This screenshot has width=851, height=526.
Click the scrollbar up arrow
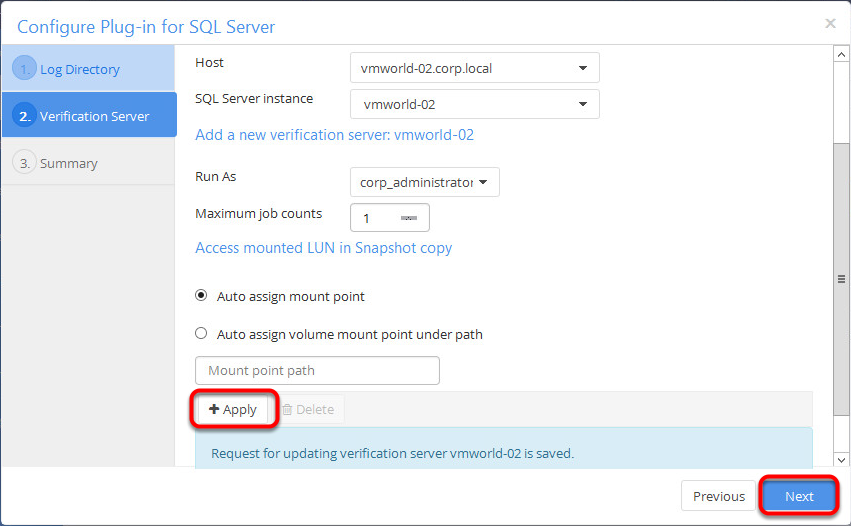[x=840, y=55]
